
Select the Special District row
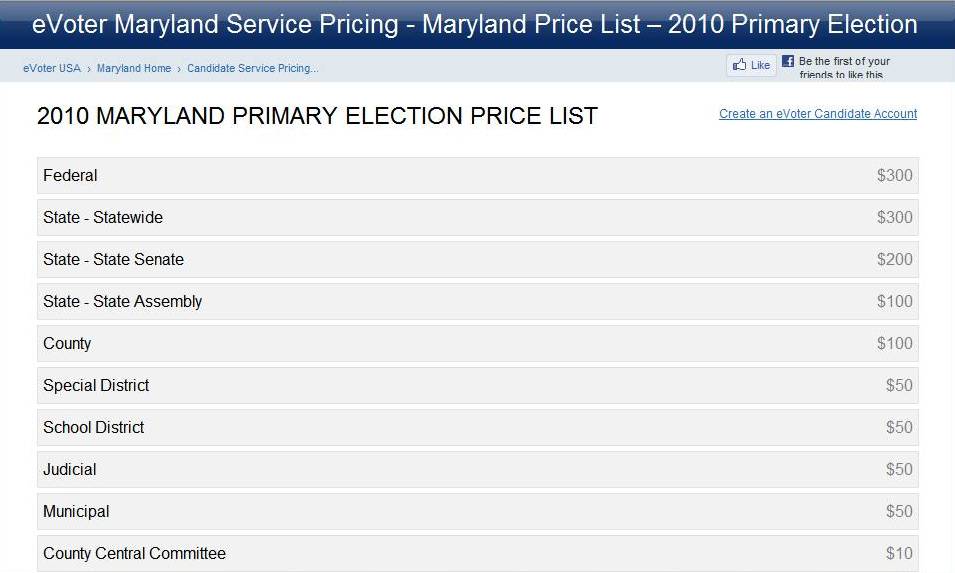(x=477, y=385)
